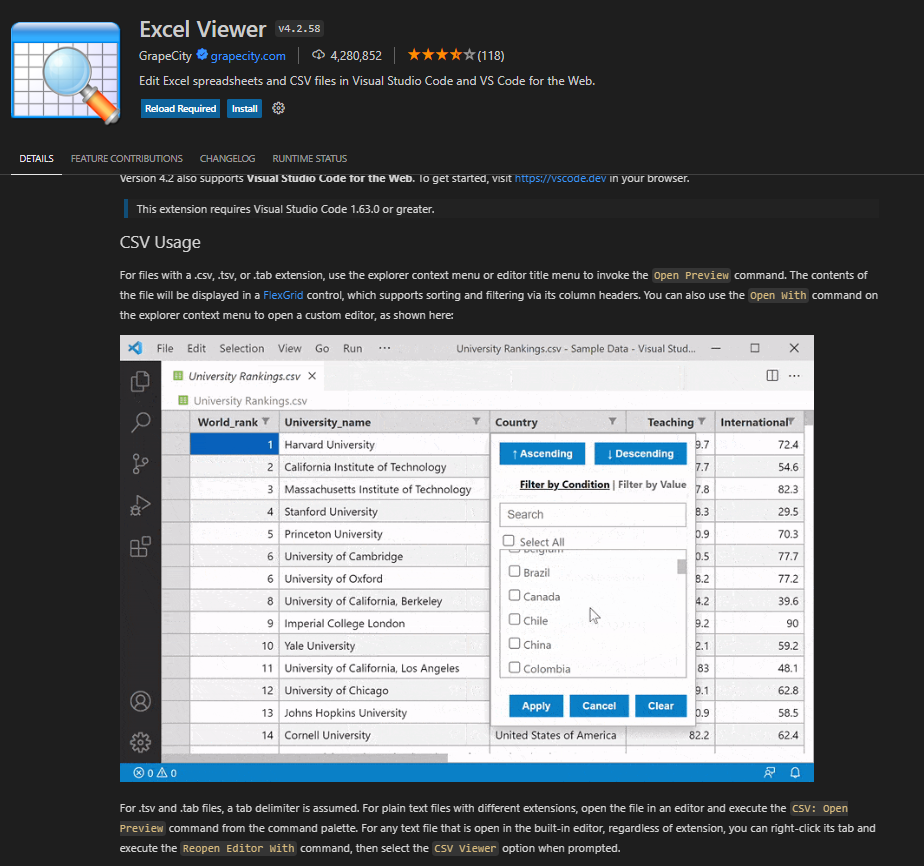Screen dimensions: 924x866
Task: Check the Select All checkbox
Action: click(509, 541)
